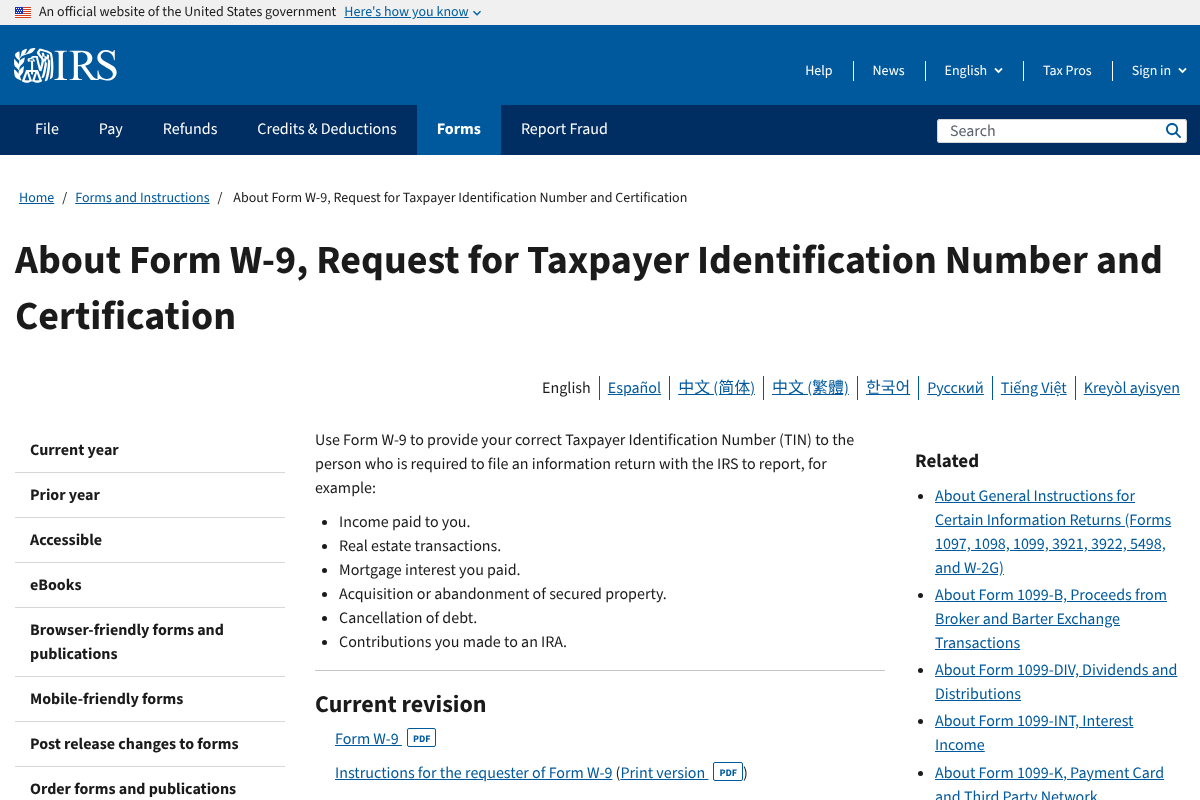The image size is (1200, 800).
Task: Open eBooks in sidebar
Action: tap(150, 585)
